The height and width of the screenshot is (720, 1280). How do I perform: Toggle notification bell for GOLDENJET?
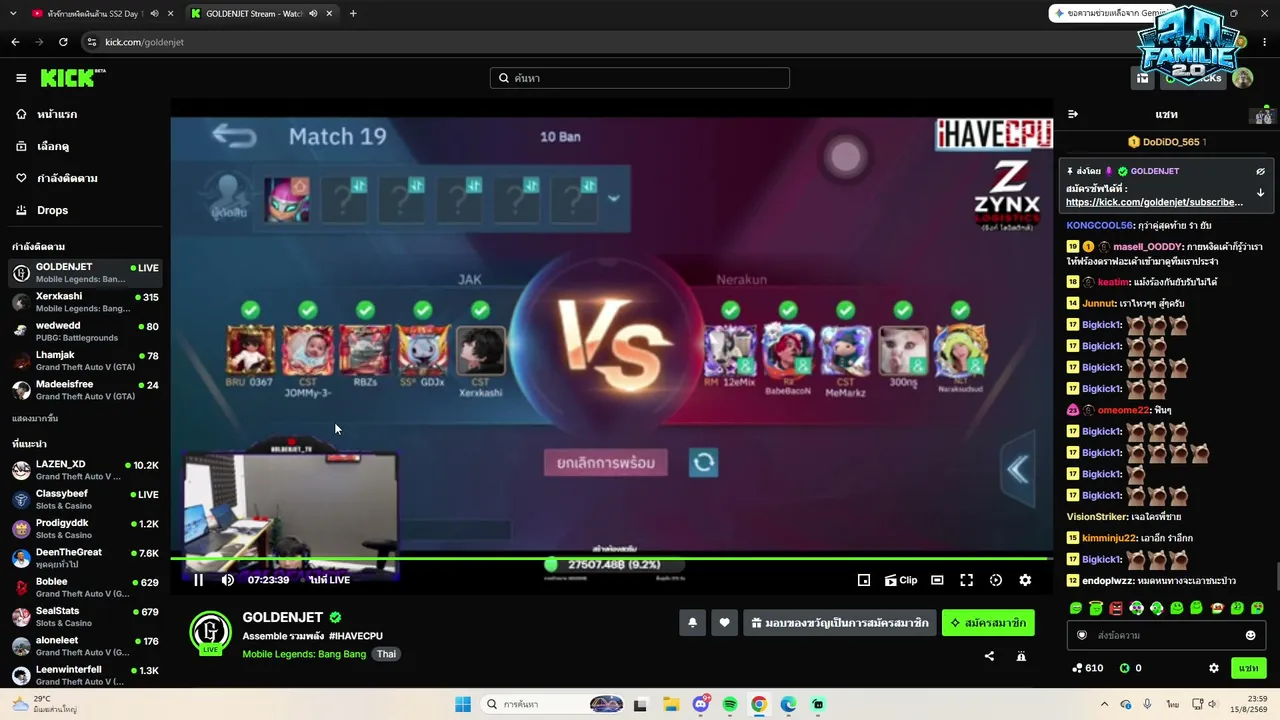pos(692,623)
